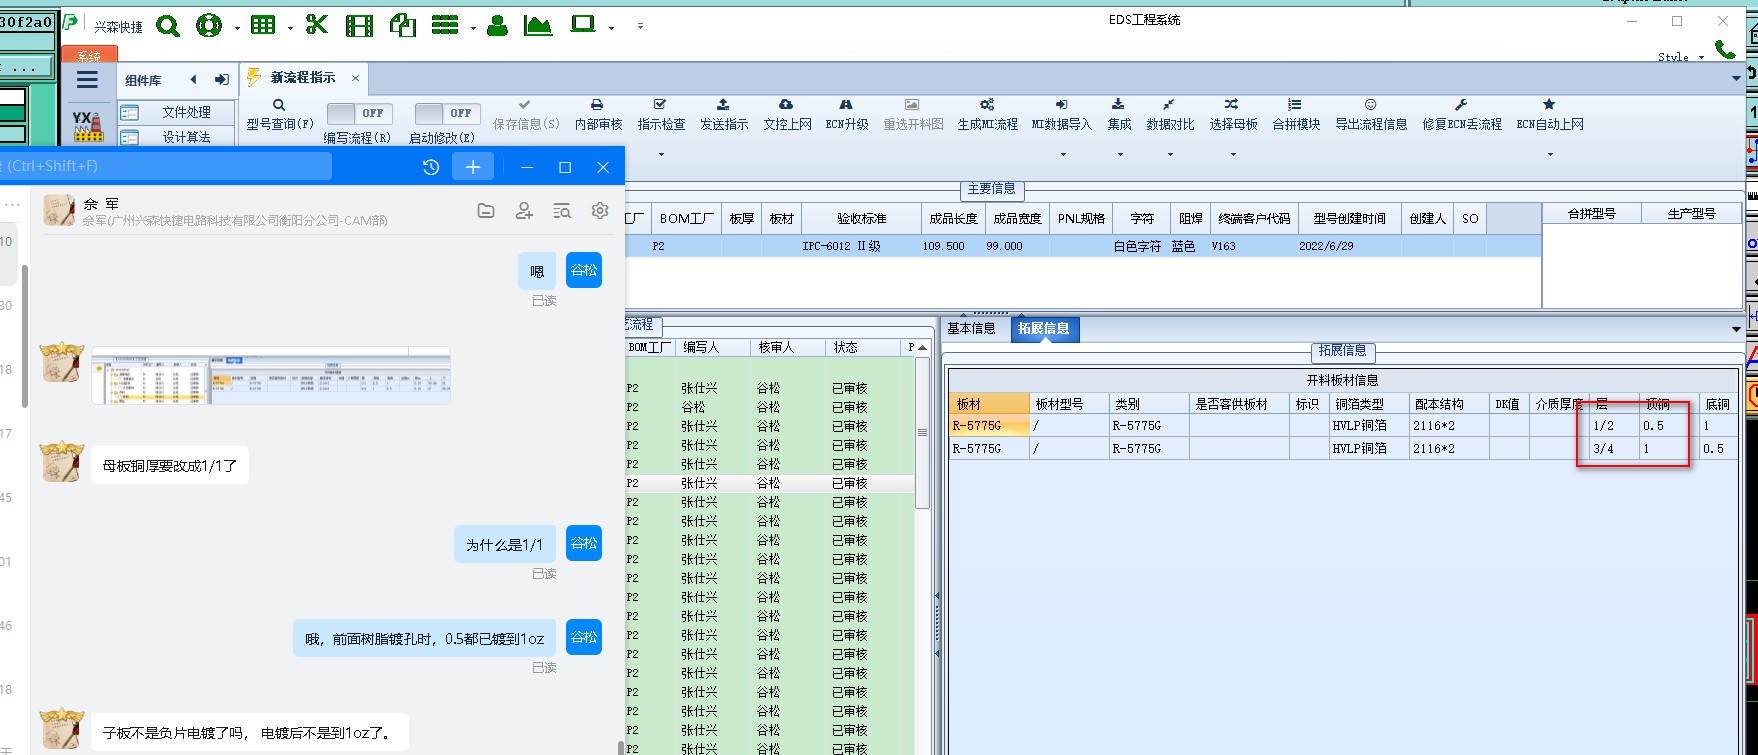1758x755 pixels.
Task: Open 设计算法 in component library
Action: tap(177, 137)
